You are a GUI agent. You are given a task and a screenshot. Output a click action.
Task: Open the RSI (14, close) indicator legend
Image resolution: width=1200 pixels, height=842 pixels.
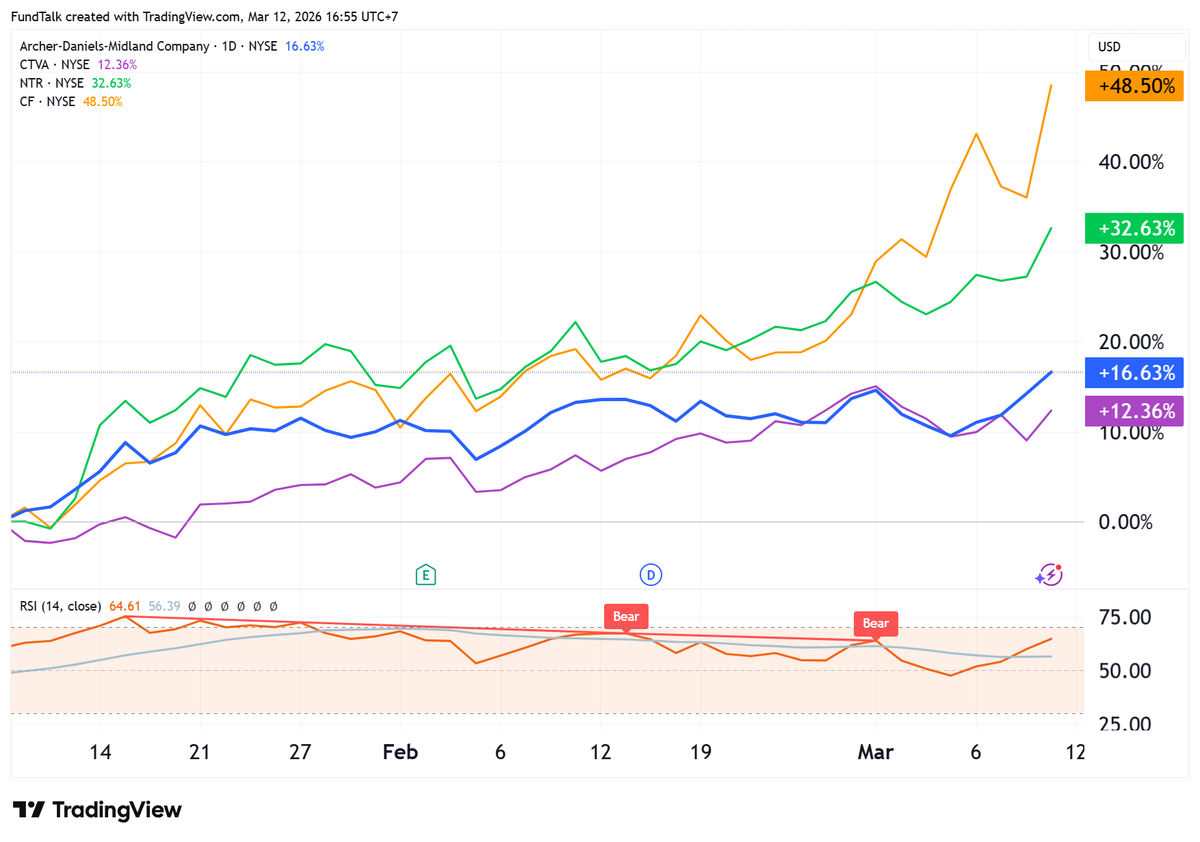(60, 606)
